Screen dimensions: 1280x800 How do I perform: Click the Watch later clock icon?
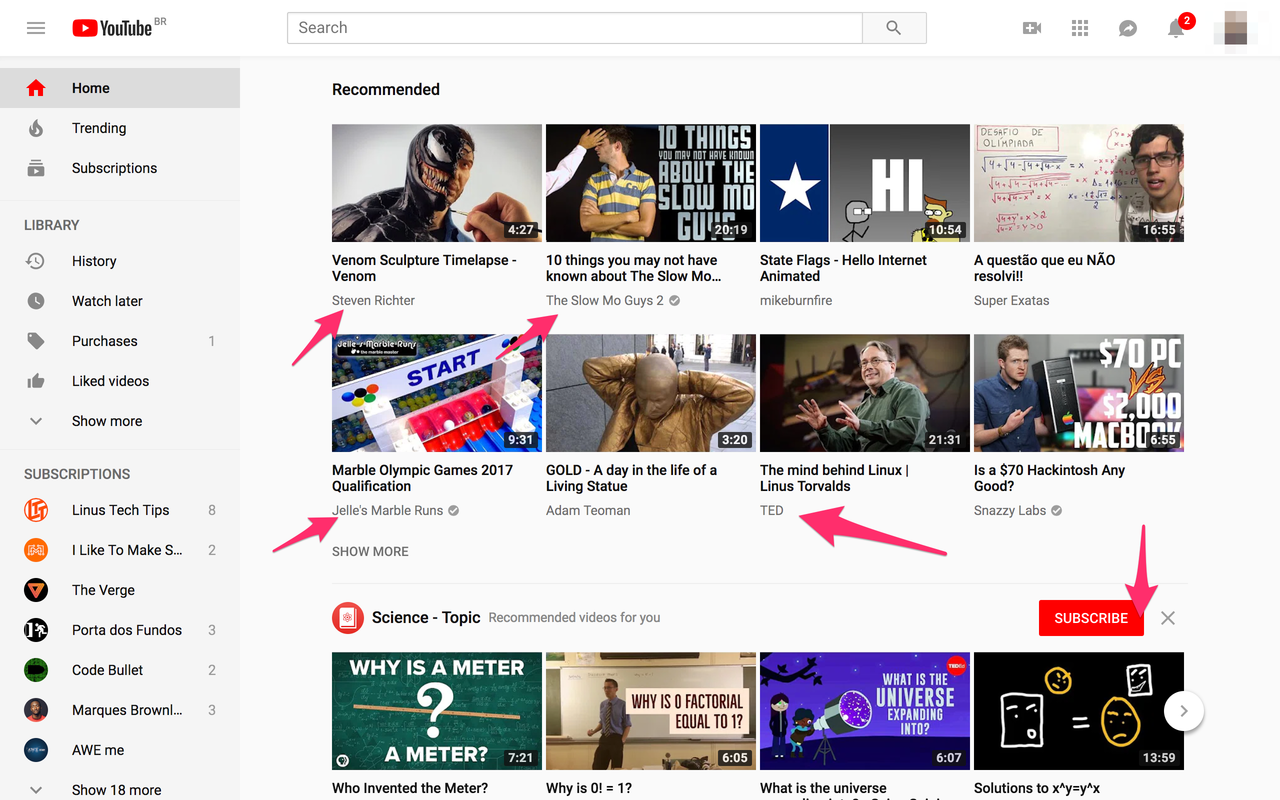pyautogui.click(x=36, y=301)
